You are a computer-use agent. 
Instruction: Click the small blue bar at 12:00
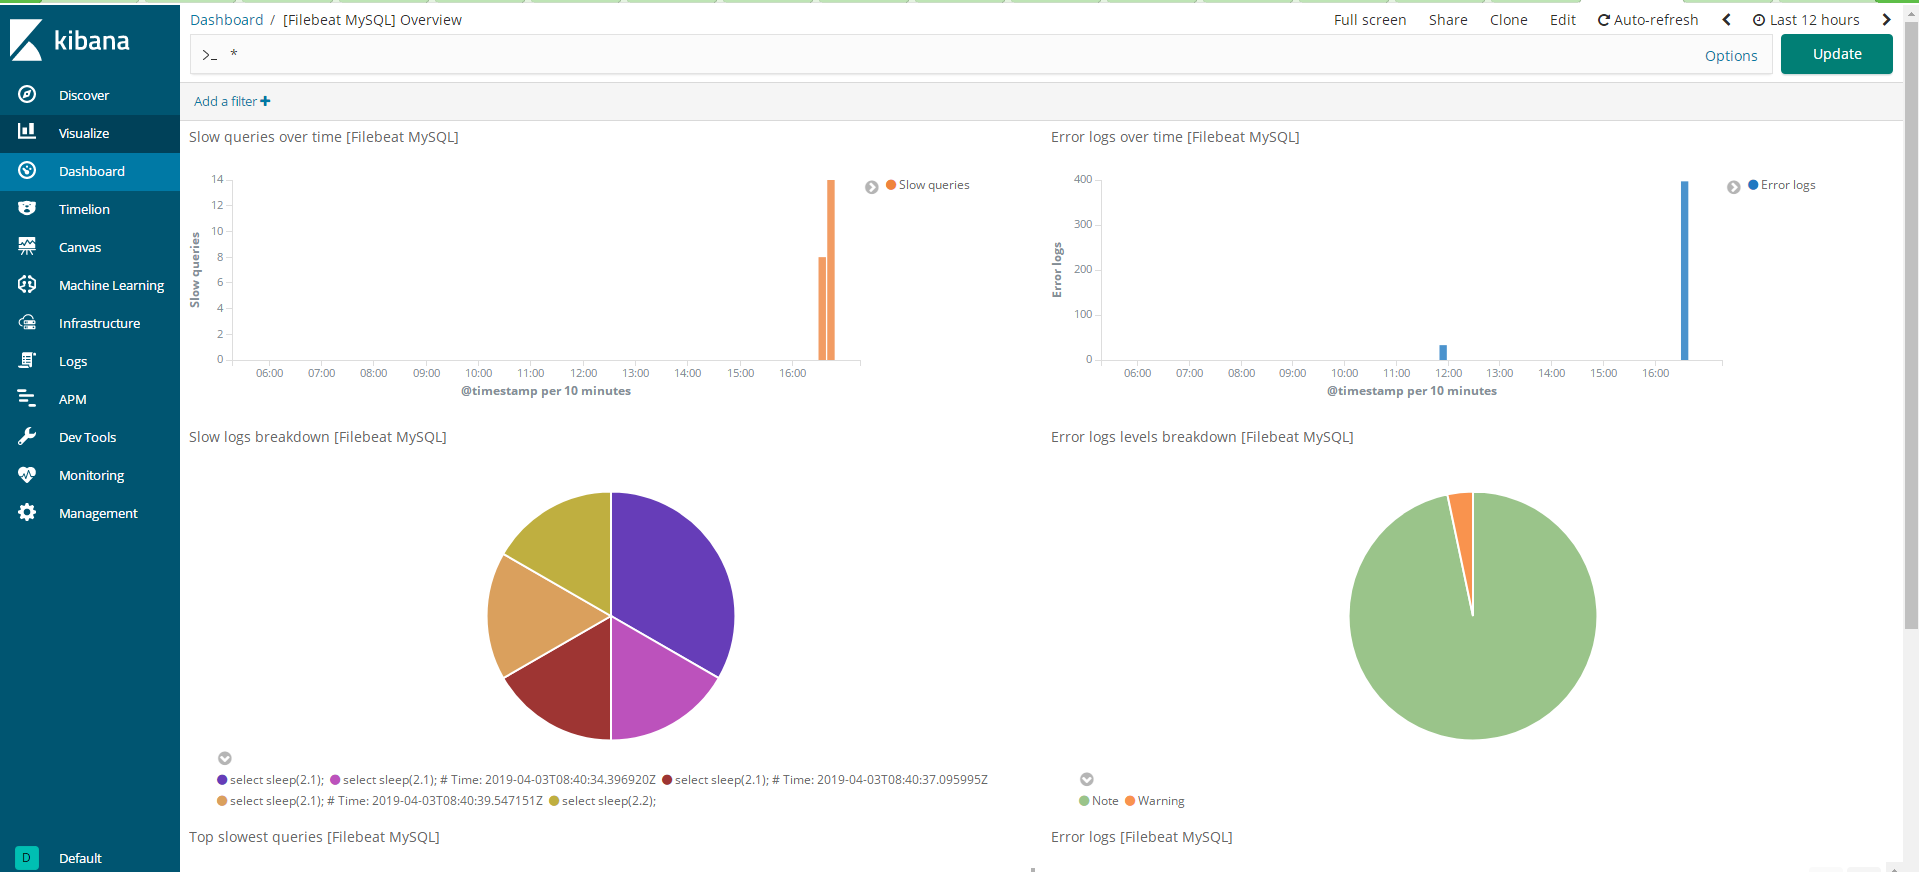coord(1443,352)
